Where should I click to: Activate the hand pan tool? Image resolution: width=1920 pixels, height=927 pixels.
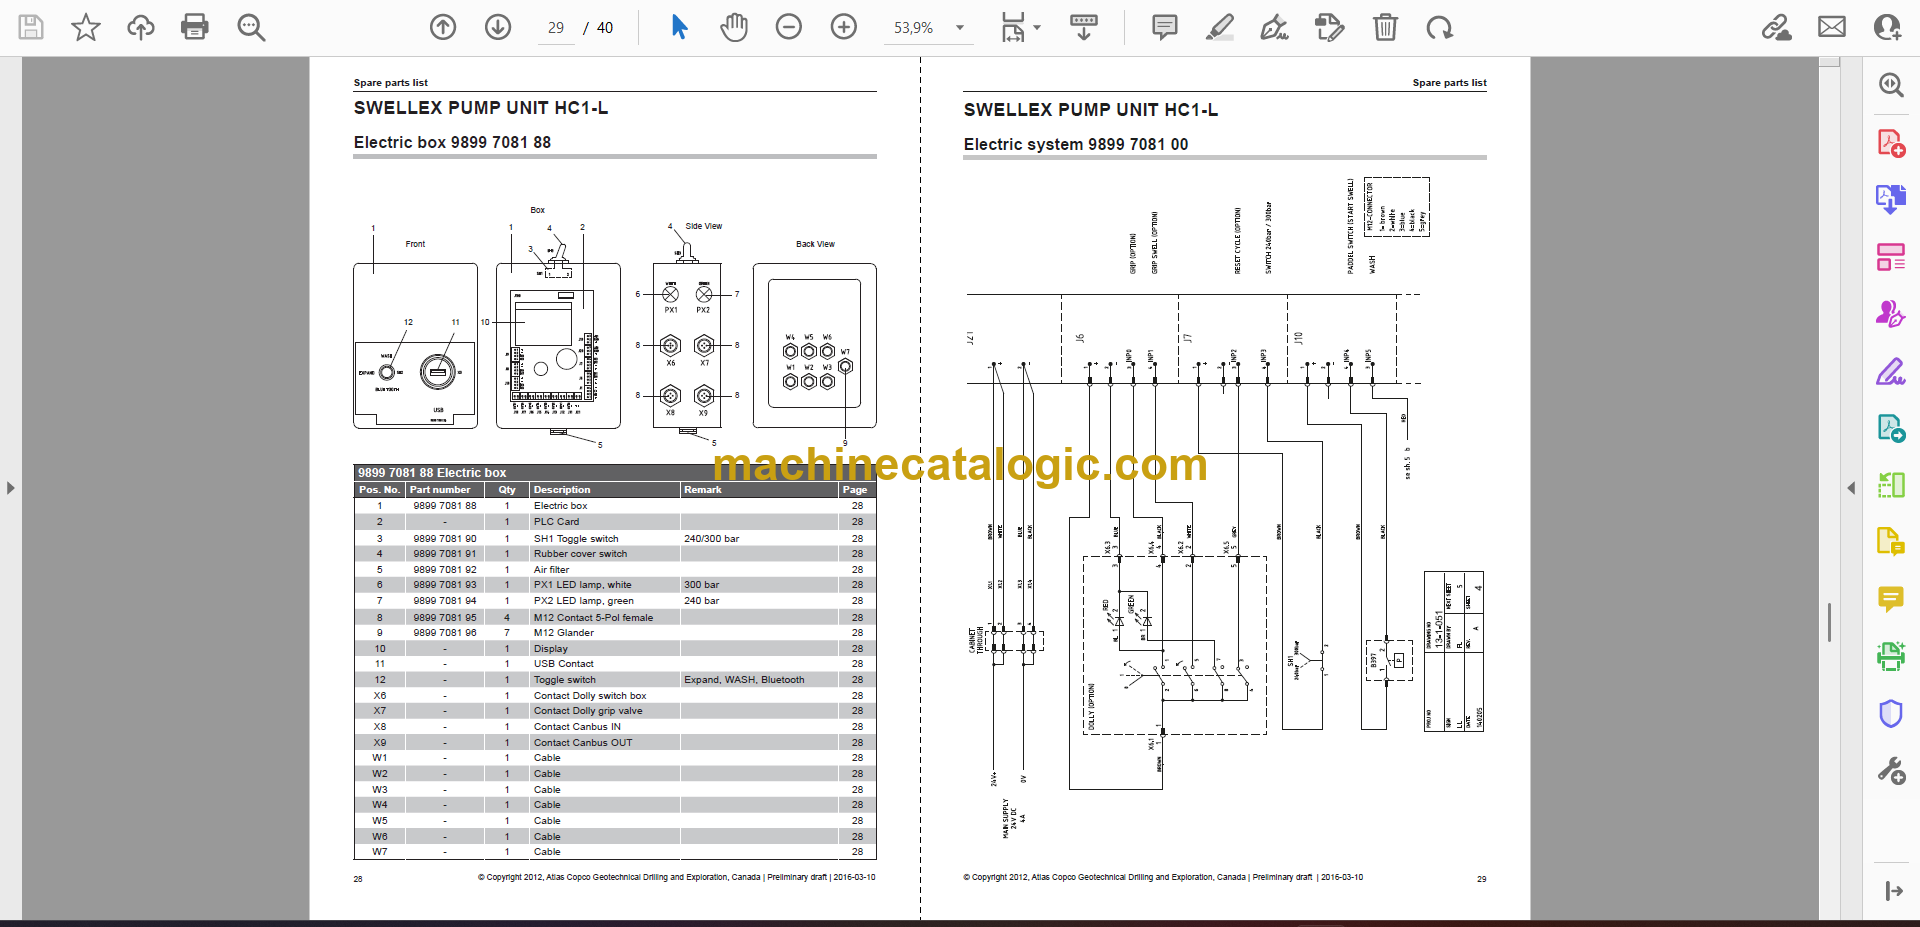pyautogui.click(x=734, y=27)
